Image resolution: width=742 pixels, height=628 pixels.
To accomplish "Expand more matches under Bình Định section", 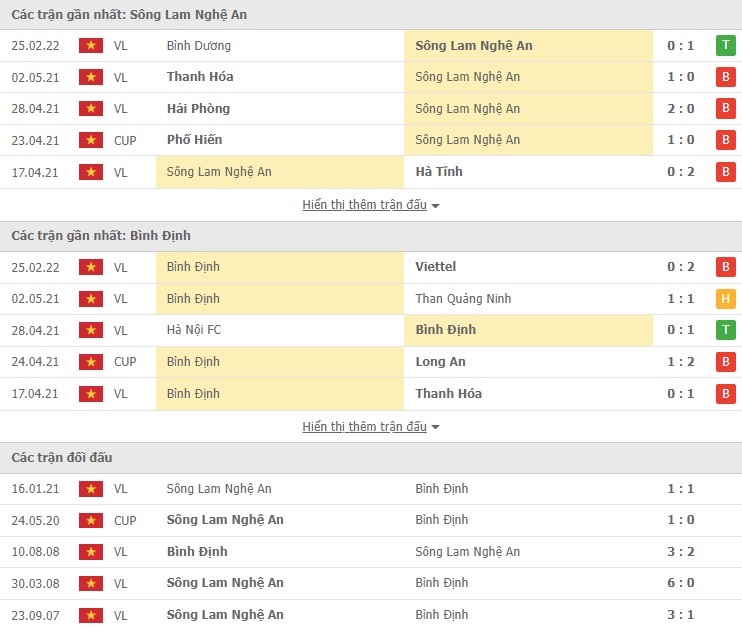I will coord(364,426).
